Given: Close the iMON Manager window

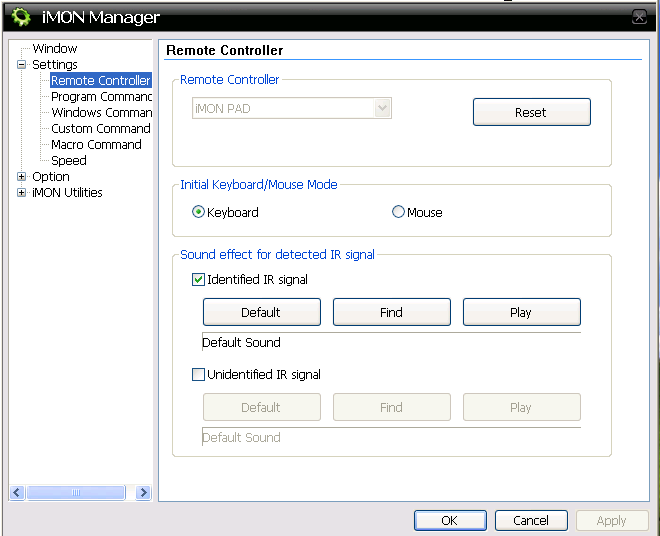Looking at the screenshot, I should click(x=639, y=17).
